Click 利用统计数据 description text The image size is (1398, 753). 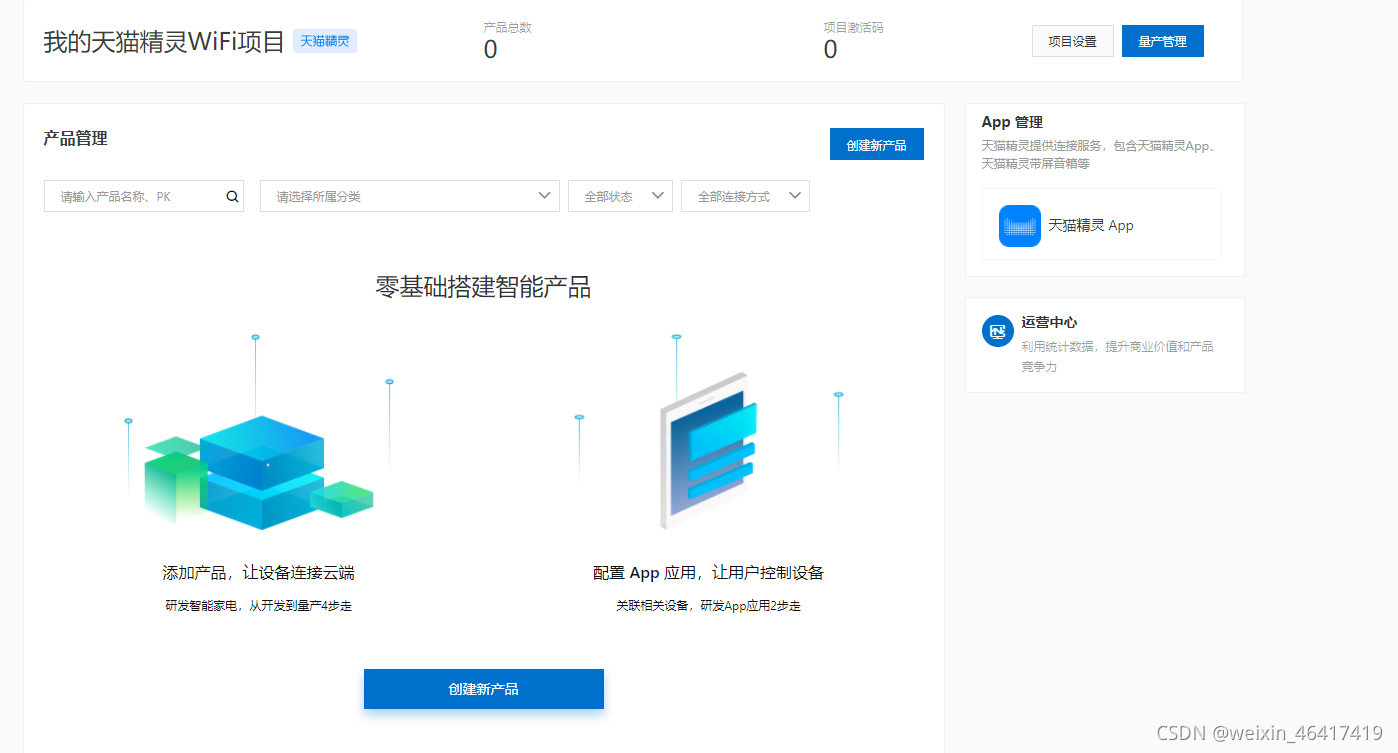[x=1117, y=356]
